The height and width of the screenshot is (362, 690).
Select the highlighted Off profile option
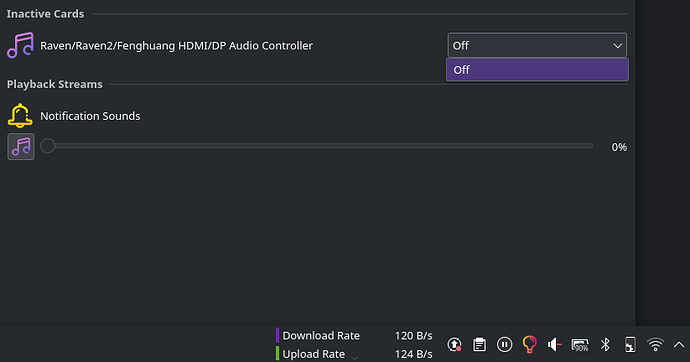tap(537, 70)
